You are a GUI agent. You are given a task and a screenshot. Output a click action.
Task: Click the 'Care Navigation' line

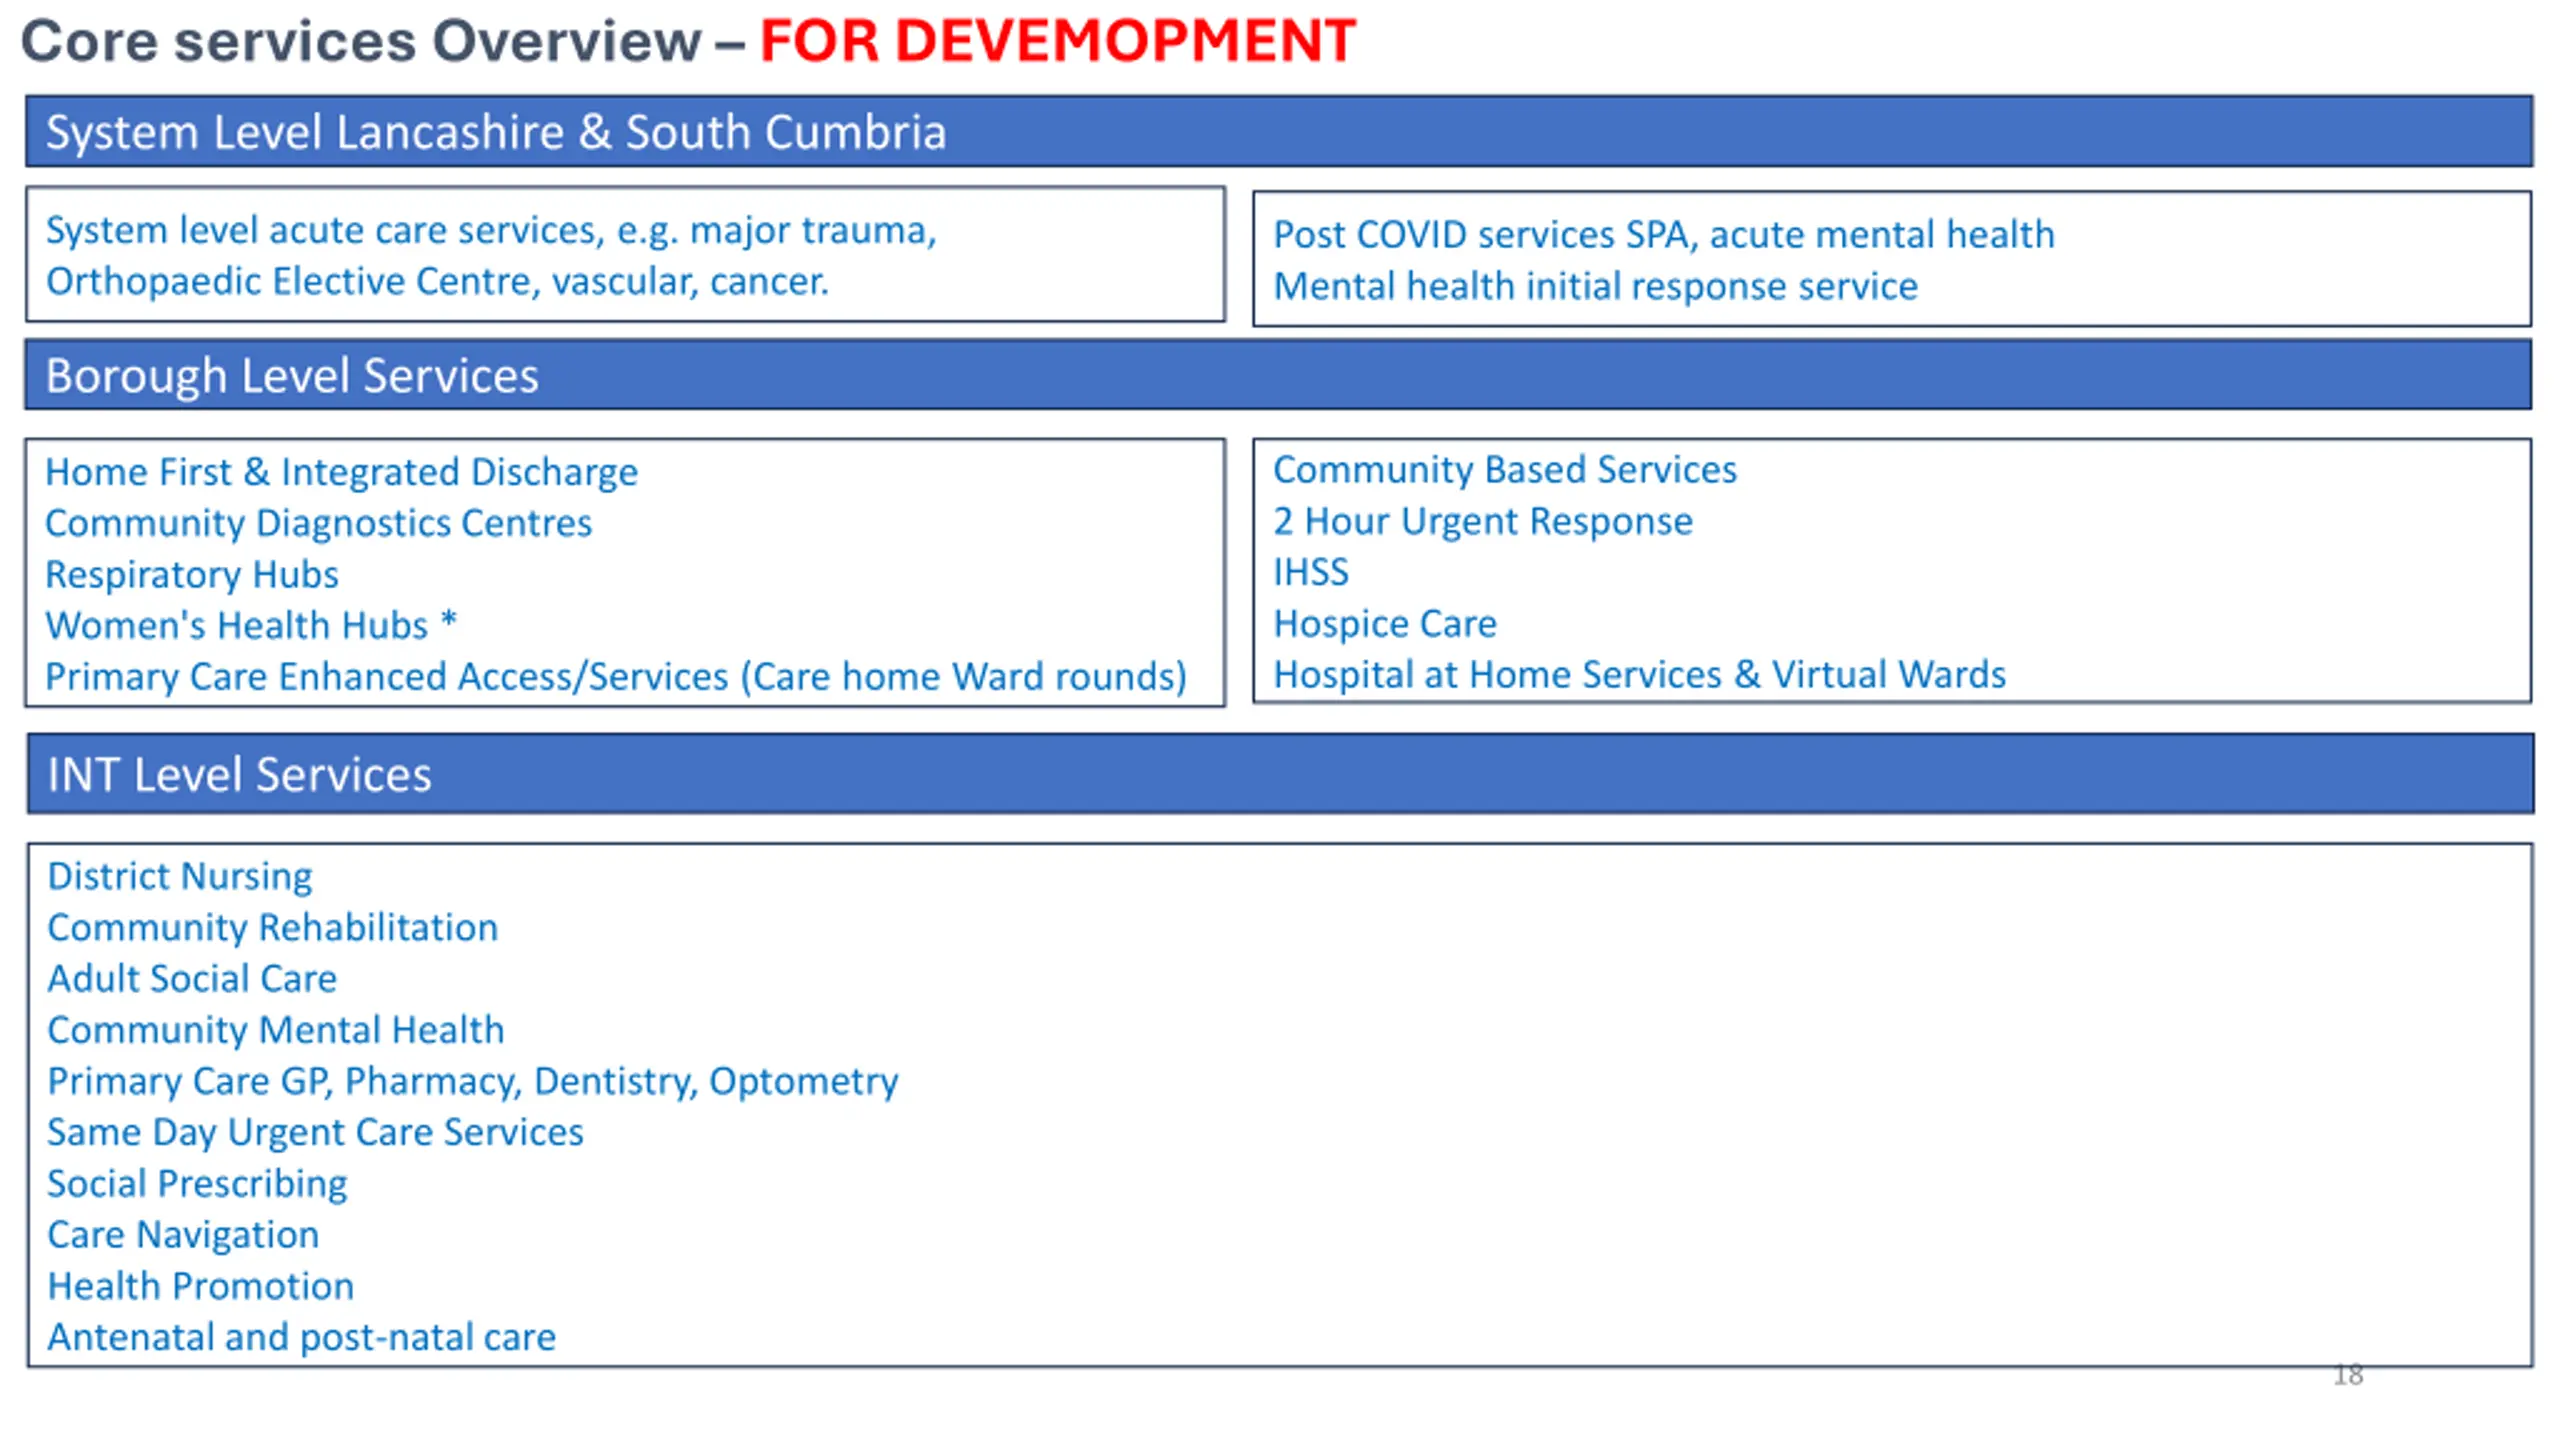point(183,1235)
